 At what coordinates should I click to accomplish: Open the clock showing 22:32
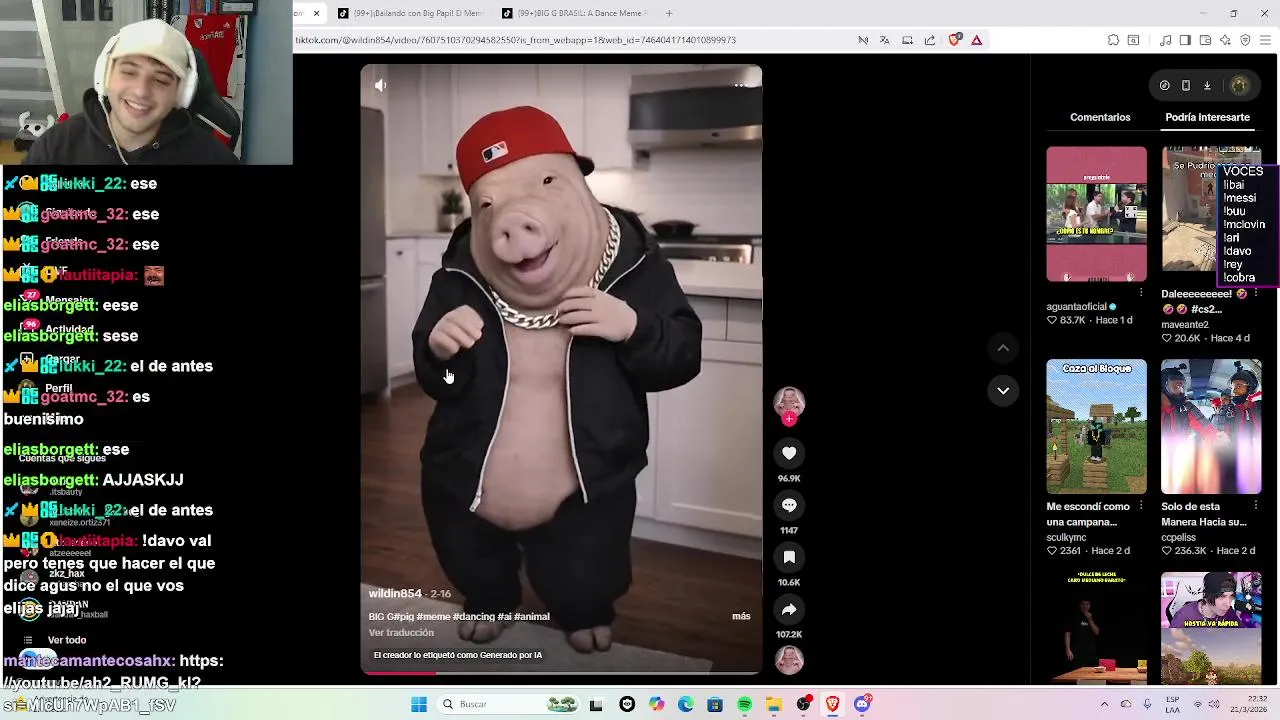(x=1251, y=704)
